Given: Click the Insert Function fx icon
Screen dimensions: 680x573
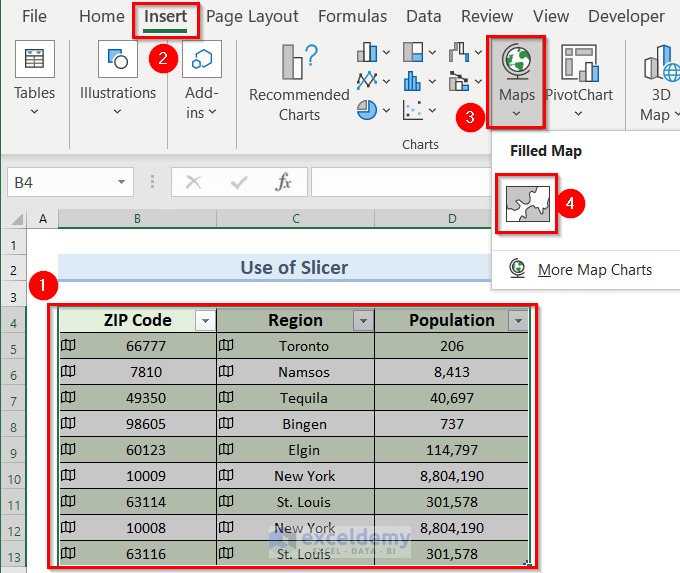Looking at the screenshot, I should 283,182.
